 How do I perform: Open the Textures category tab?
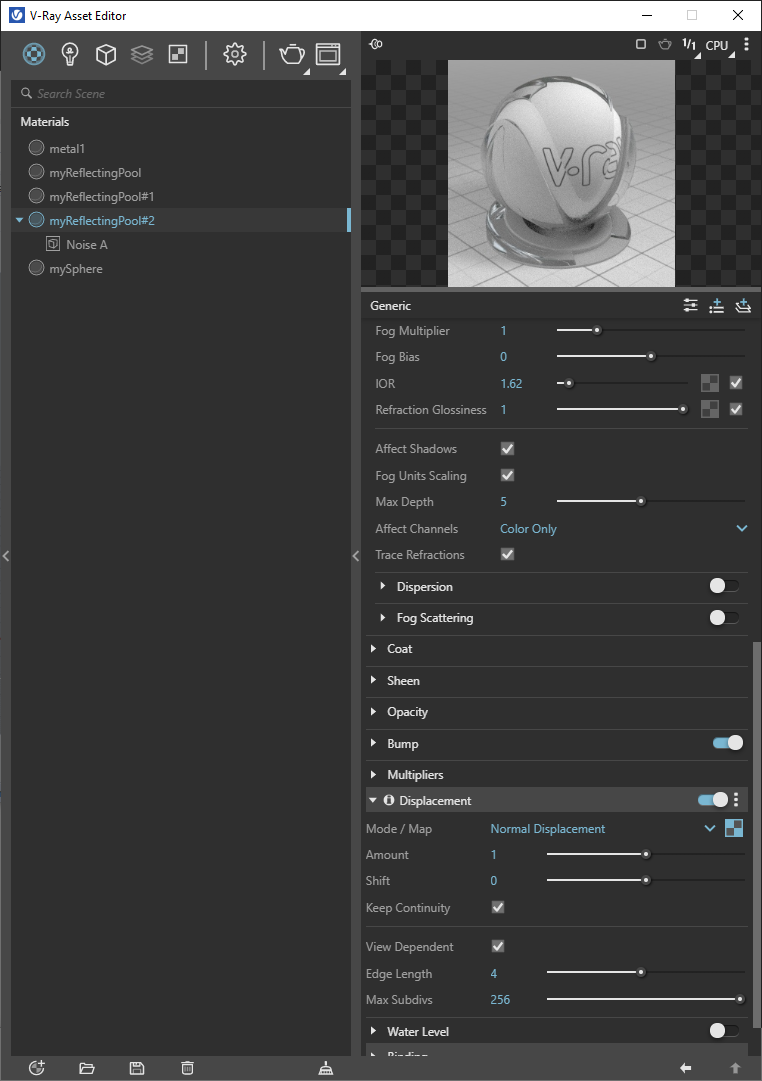click(178, 54)
